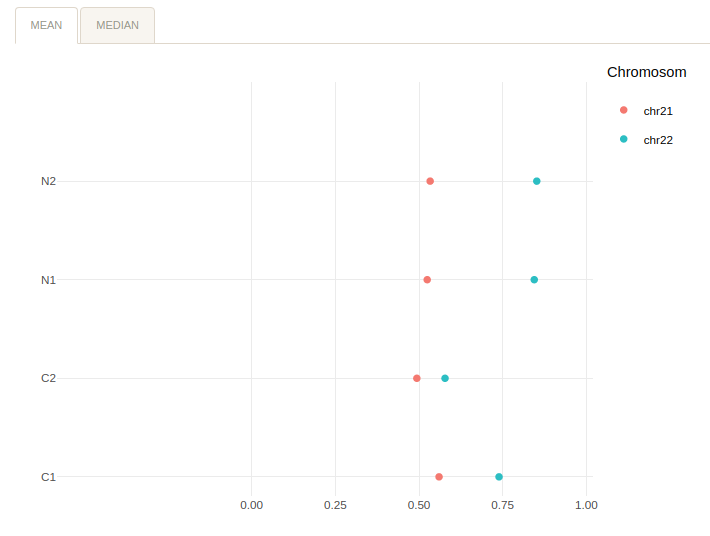Image resolution: width=710 pixels, height=536 pixels.
Task: Click the 0.75 x-axis tick label
Action: [x=503, y=505]
